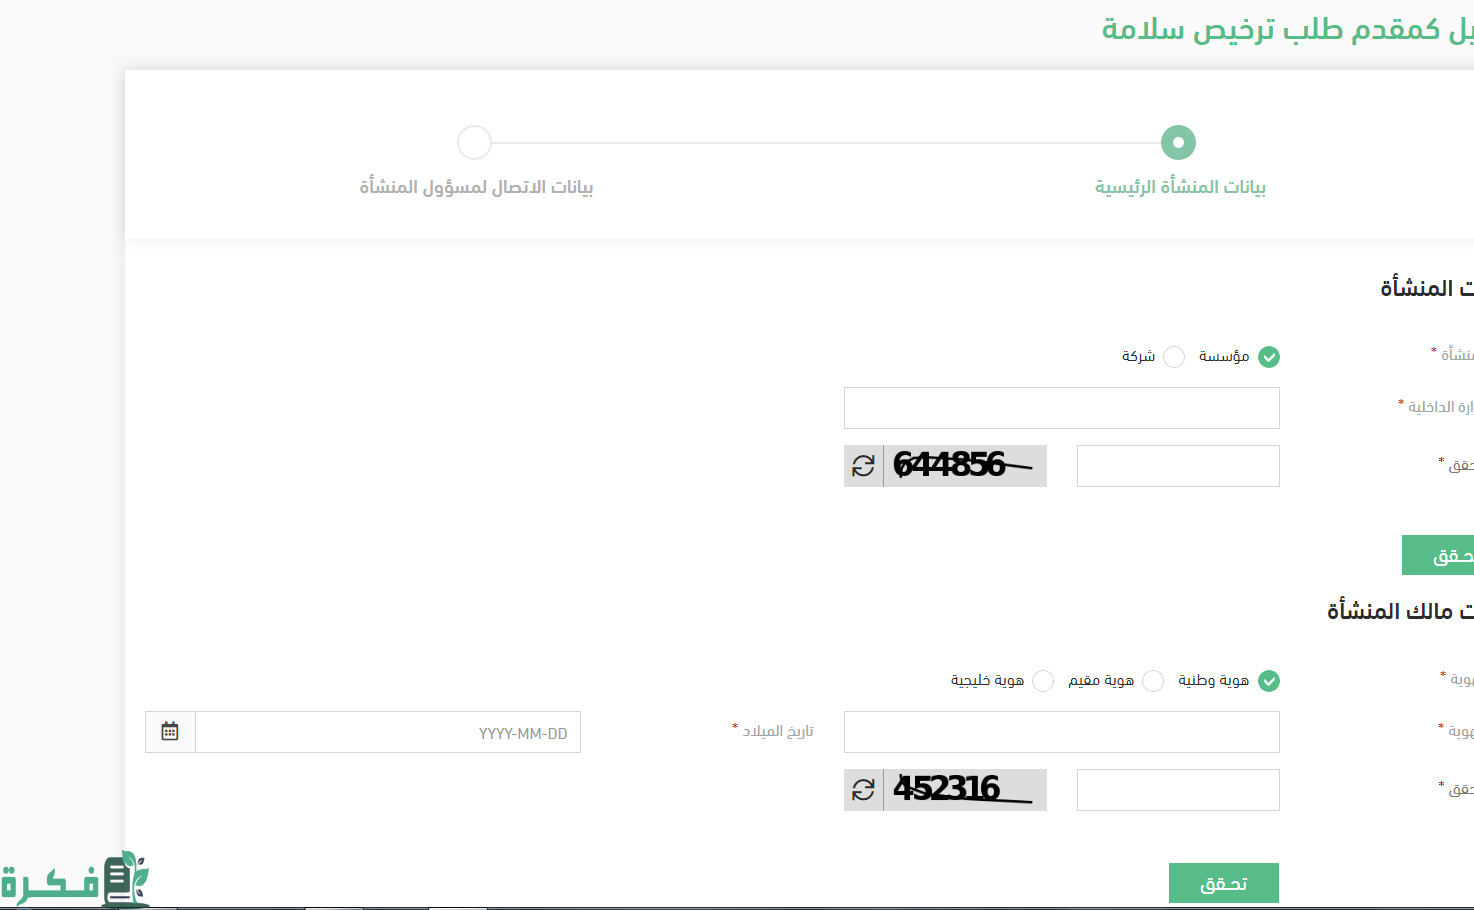Click the YYYY-MM-DD birth date field
The height and width of the screenshot is (910, 1474).
pos(387,732)
